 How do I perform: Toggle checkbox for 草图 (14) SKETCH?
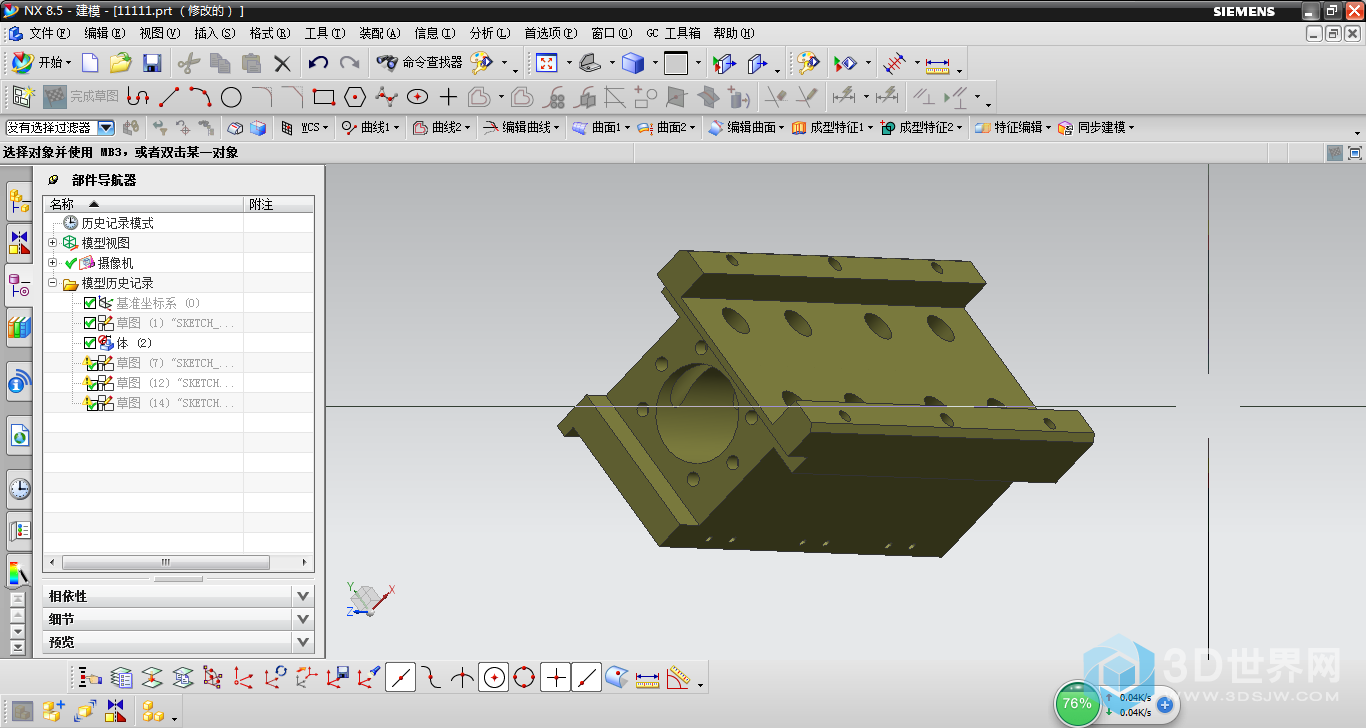coord(90,403)
